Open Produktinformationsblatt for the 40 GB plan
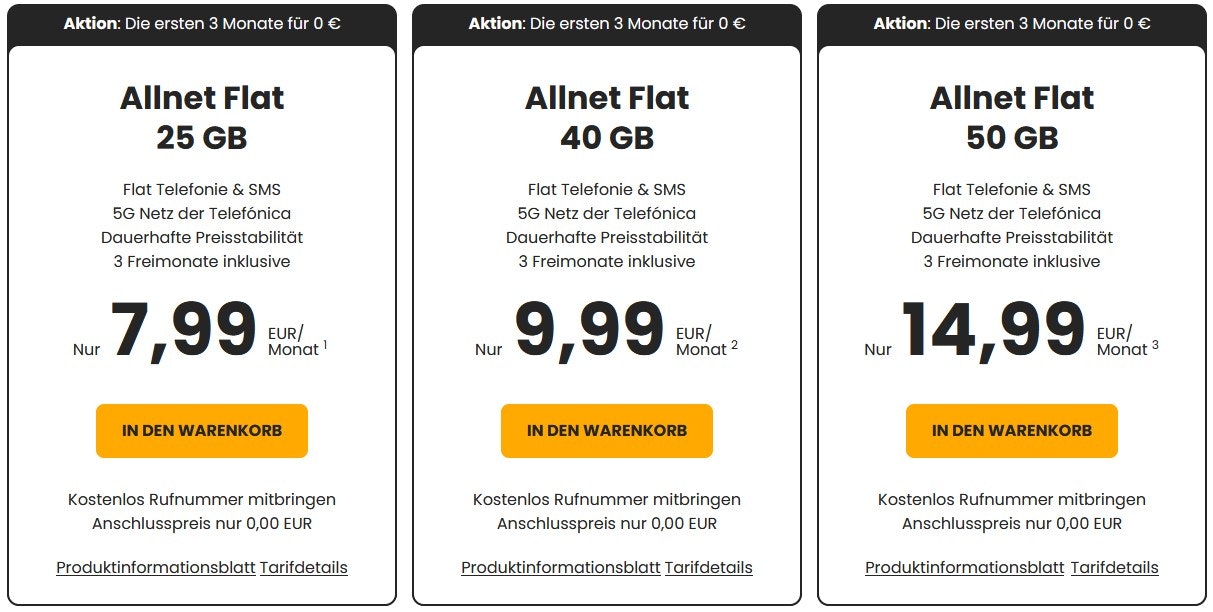The image size is (1213, 612). (561, 568)
